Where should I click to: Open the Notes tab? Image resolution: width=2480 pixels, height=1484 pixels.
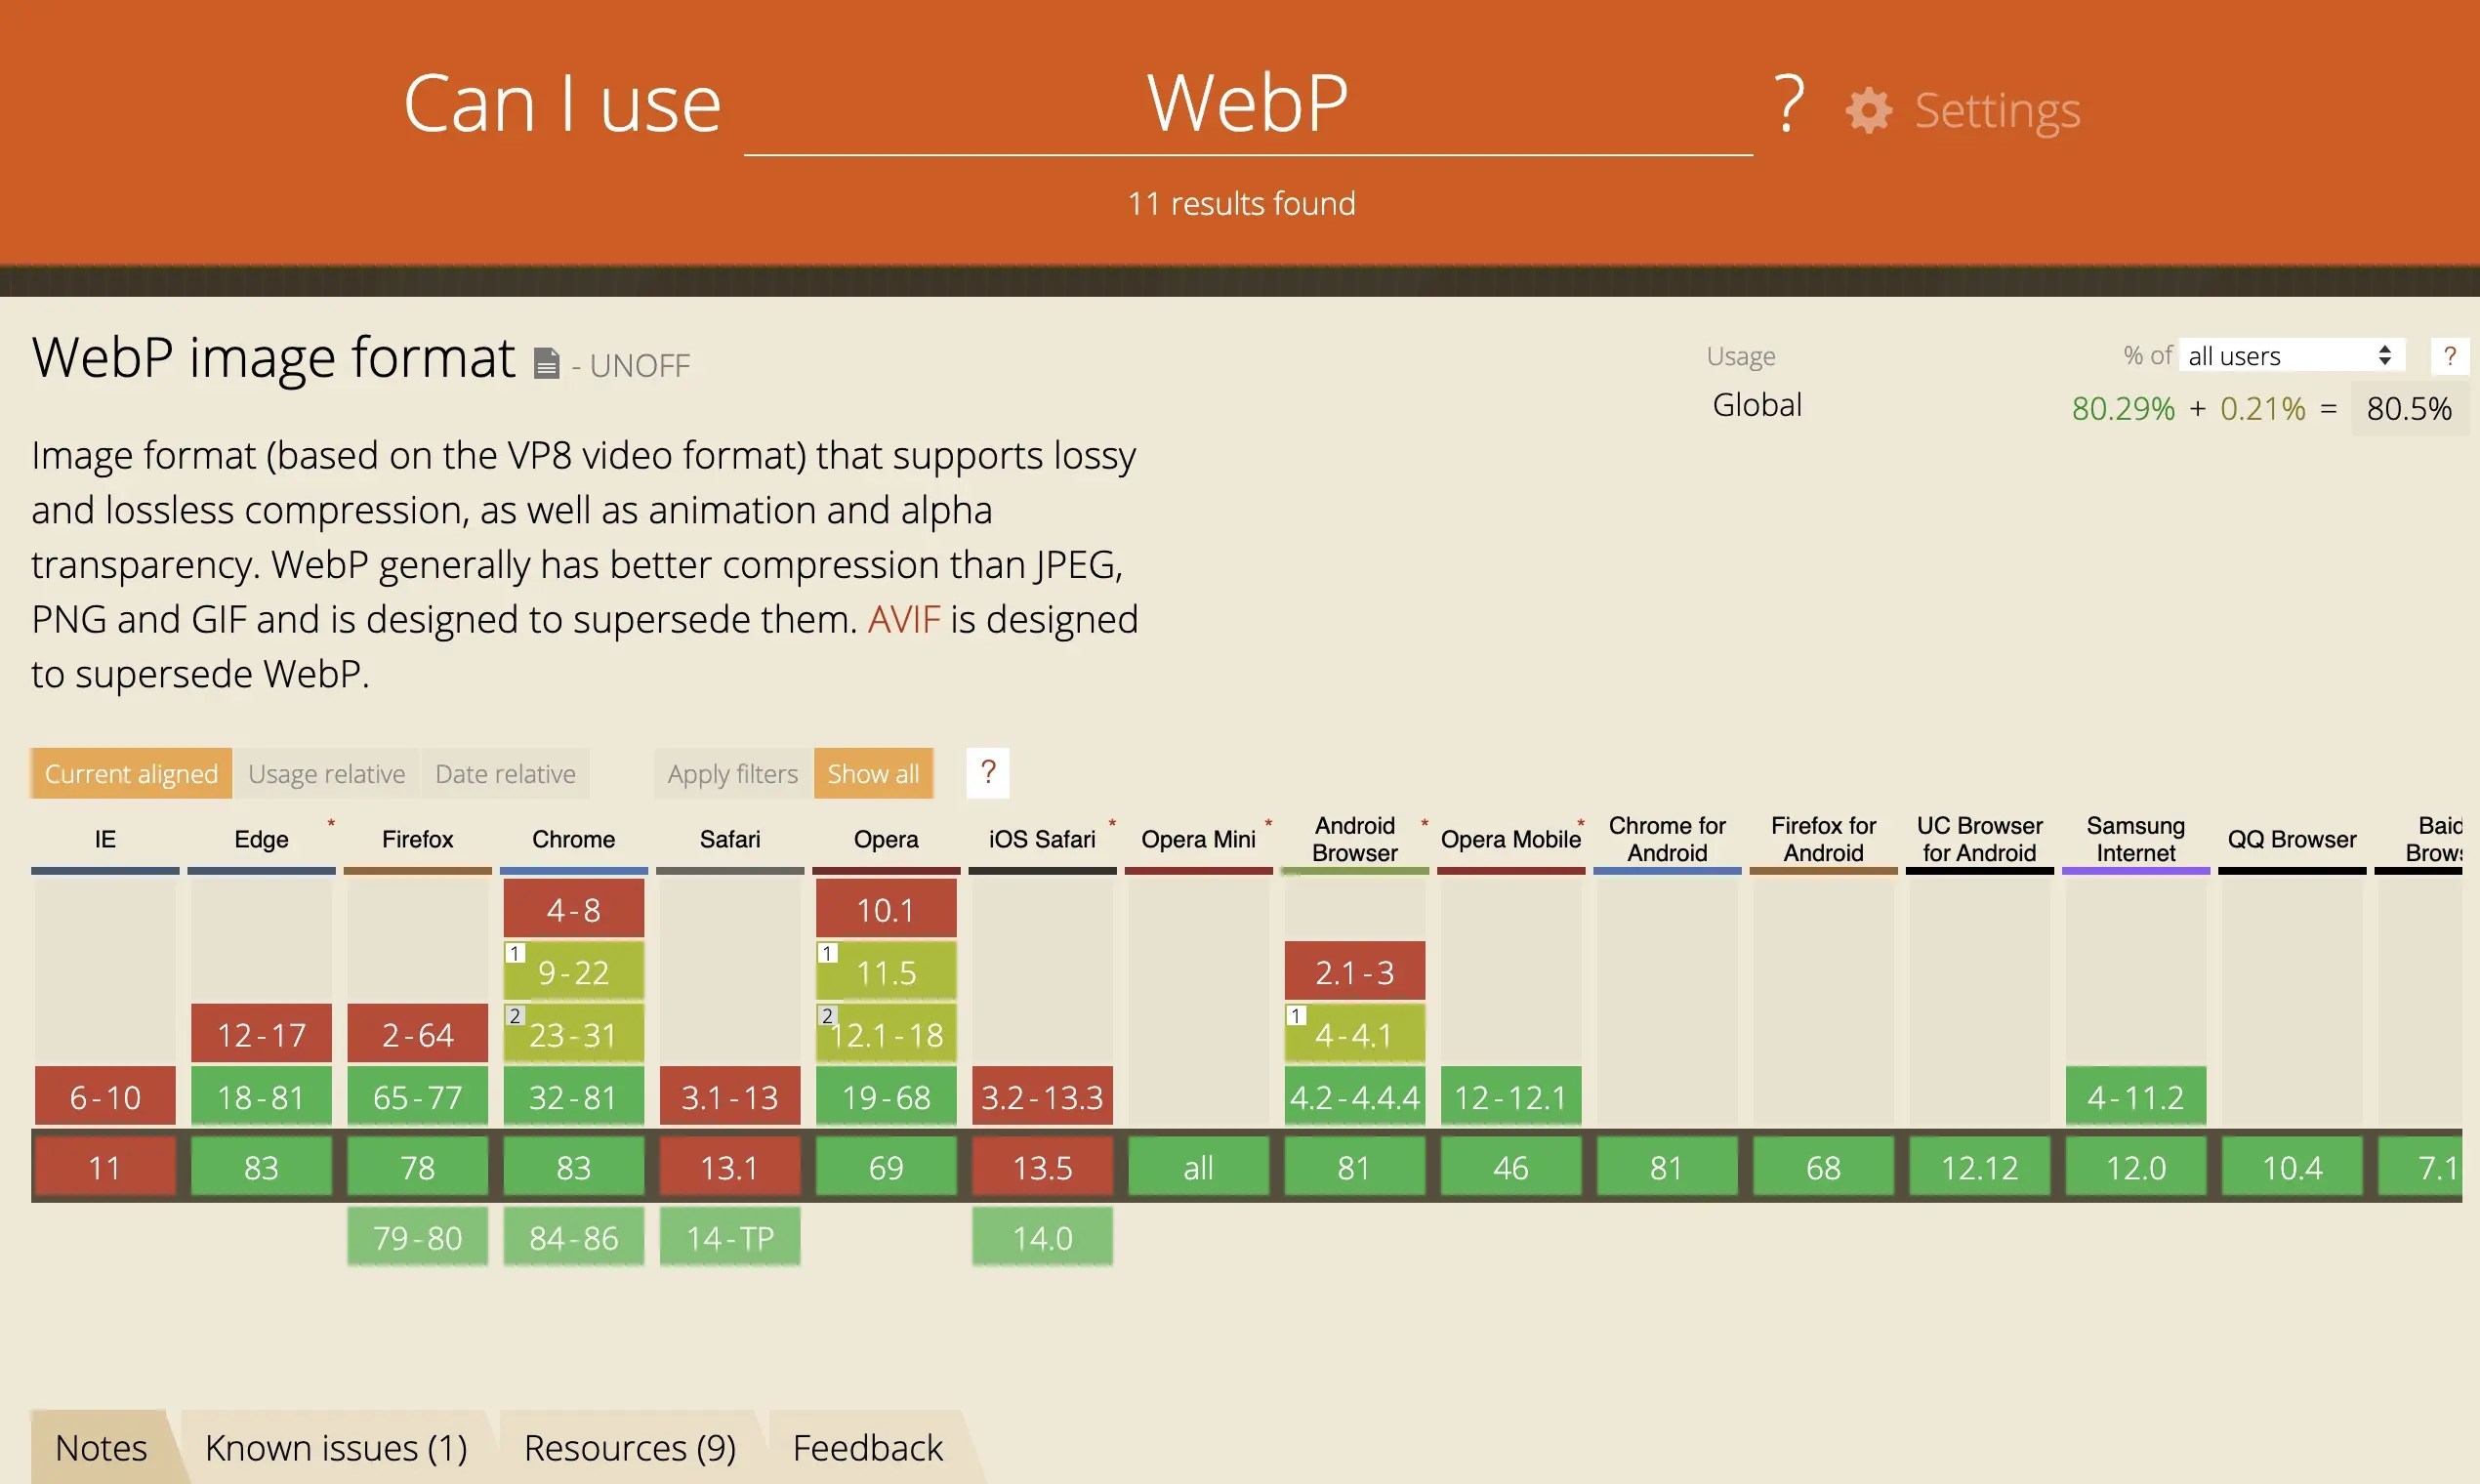click(x=101, y=1447)
